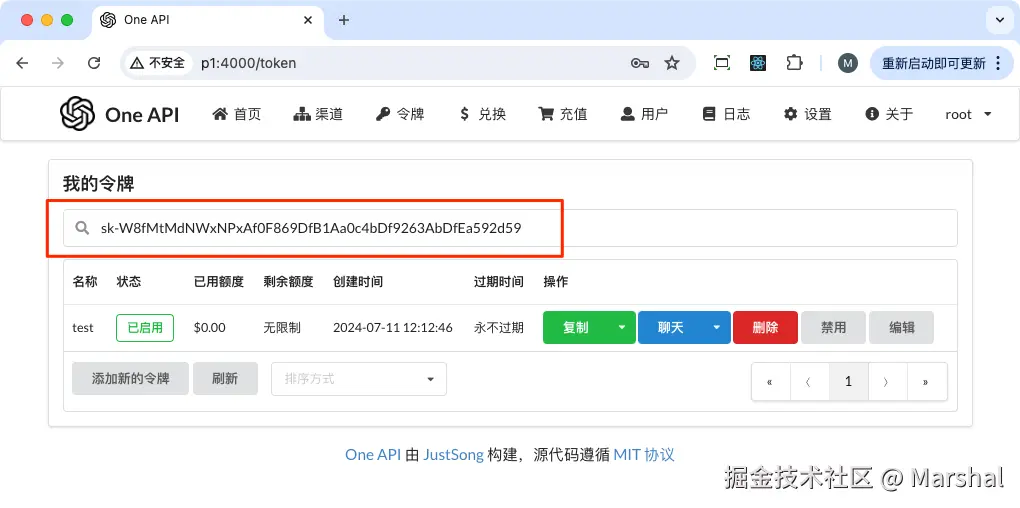Viewport: 1020px width, 508px height.
Task: Expand the 聊天 button dropdown arrow
Action: pos(718,327)
